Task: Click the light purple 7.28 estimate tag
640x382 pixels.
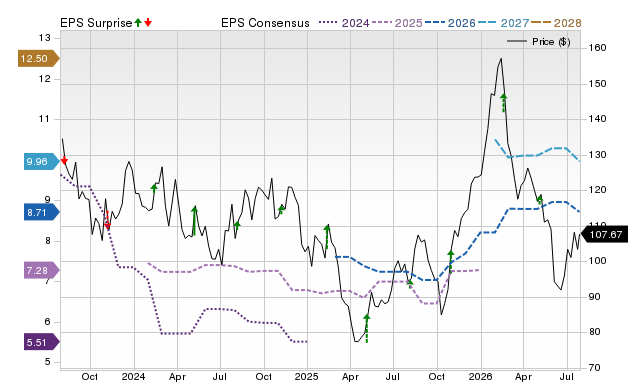Action: tap(42, 270)
